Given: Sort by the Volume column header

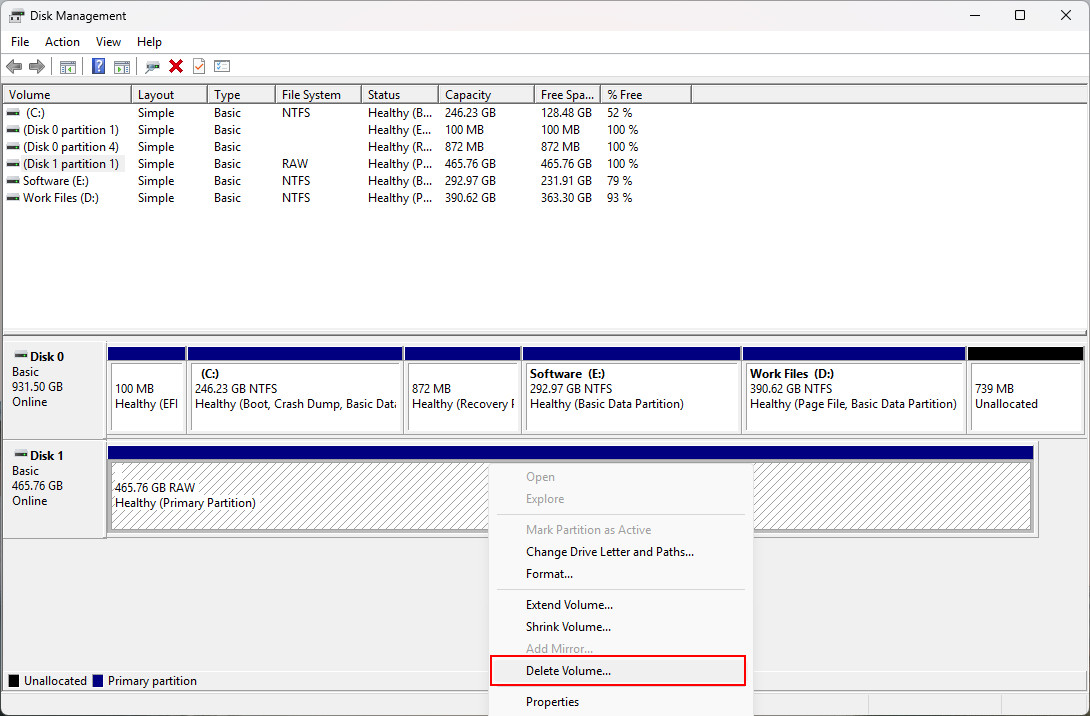Looking at the screenshot, I should 67,95.
